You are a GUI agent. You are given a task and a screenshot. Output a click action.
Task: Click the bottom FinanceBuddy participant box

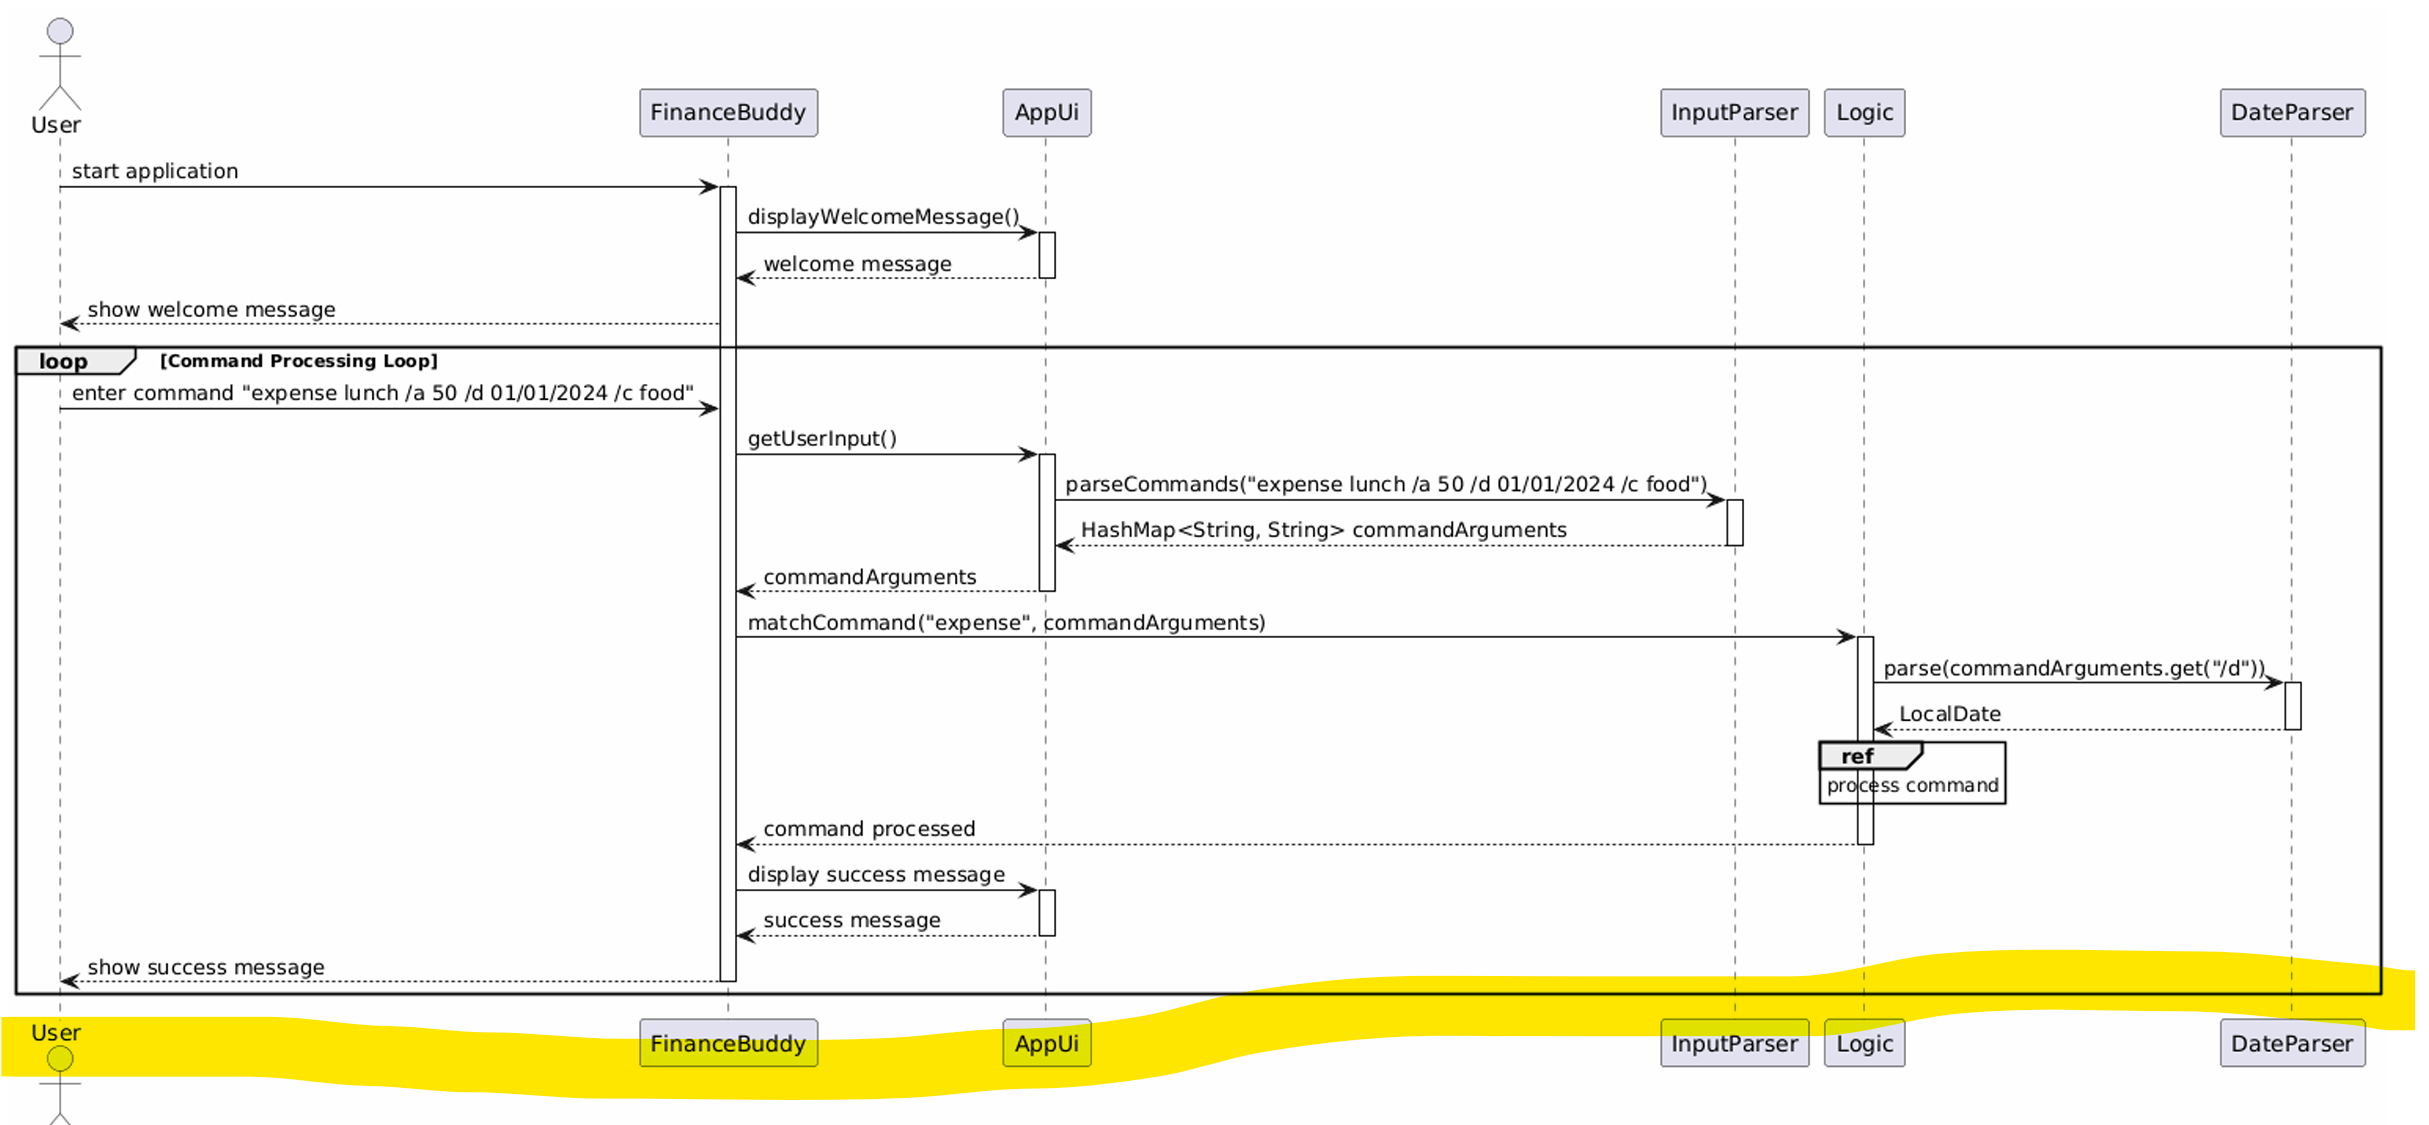(728, 1043)
